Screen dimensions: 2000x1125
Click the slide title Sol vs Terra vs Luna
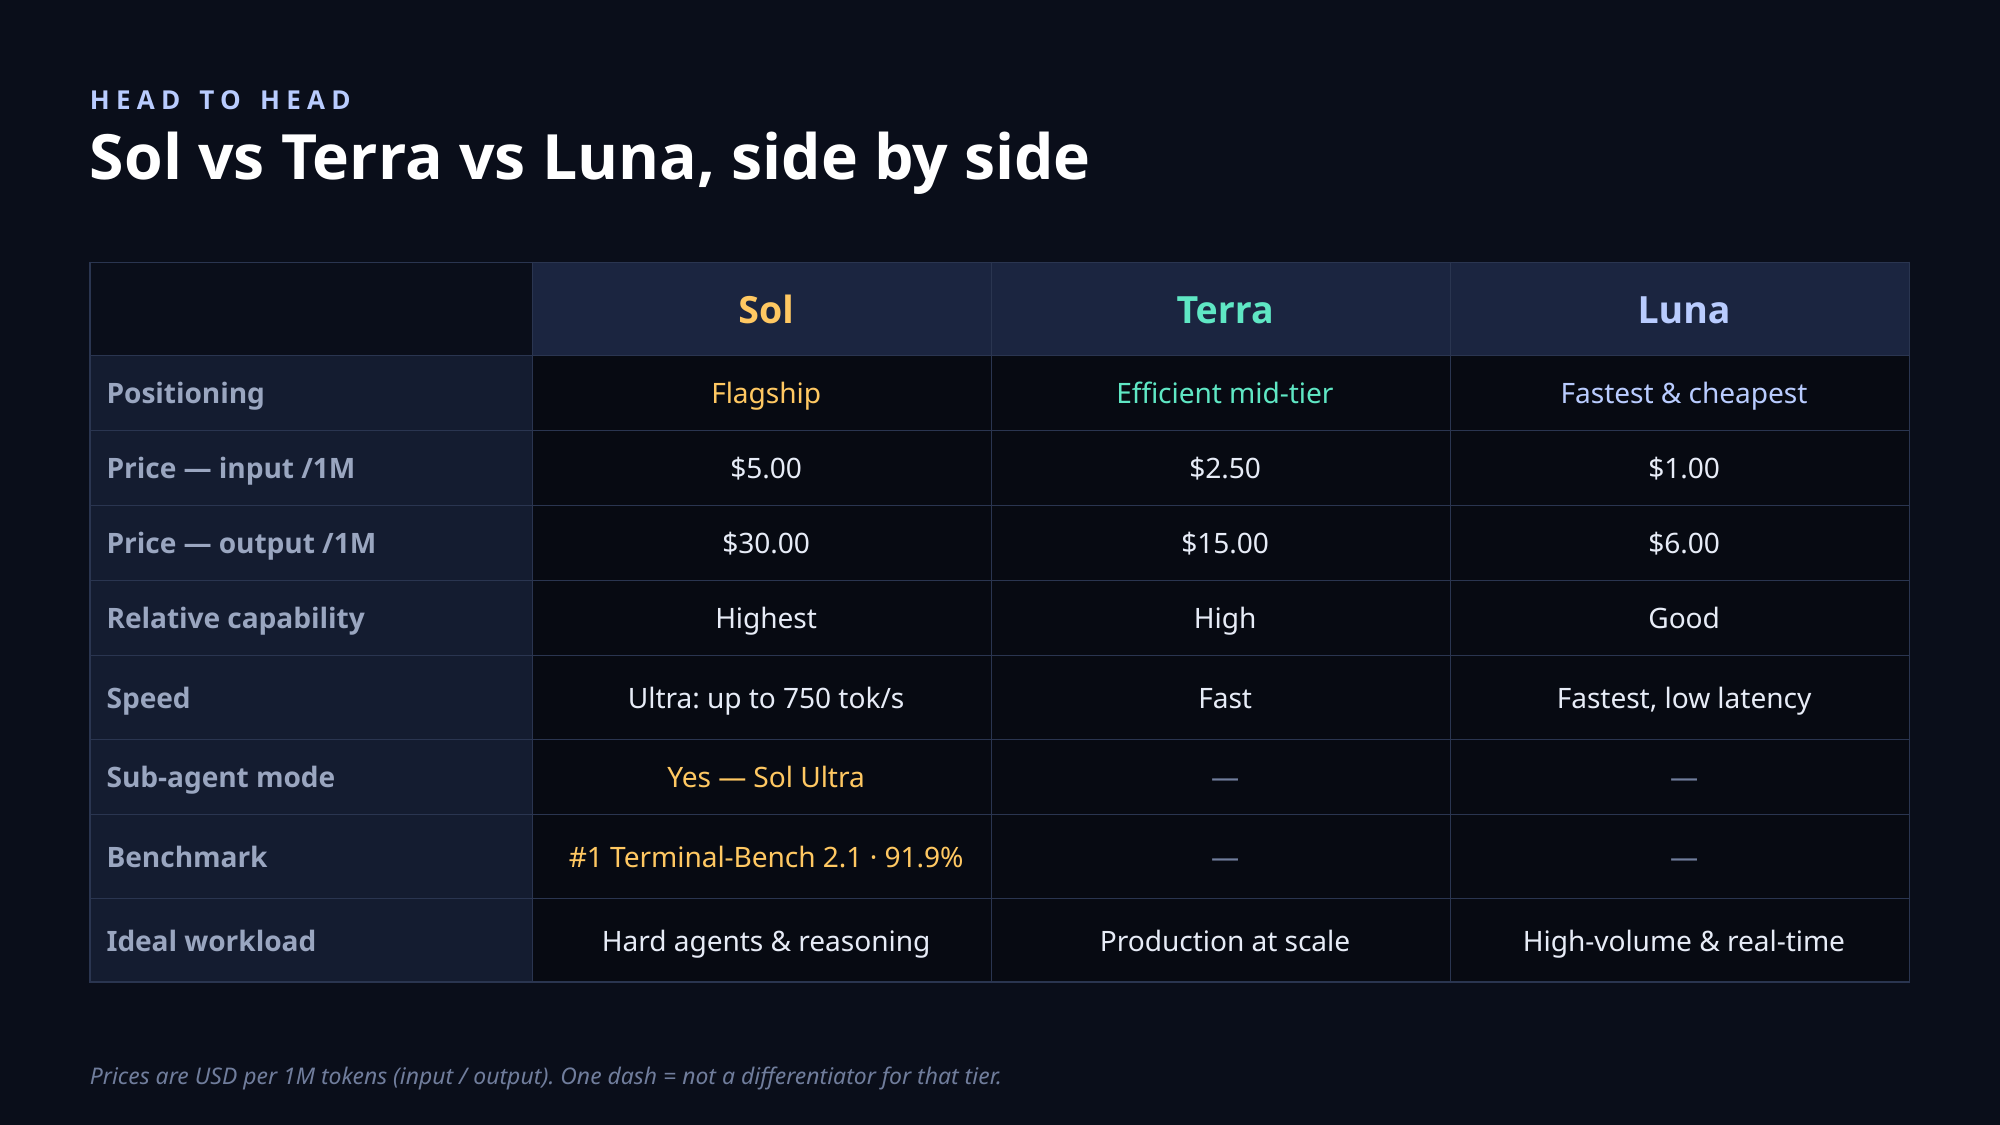click(x=589, y=158)
